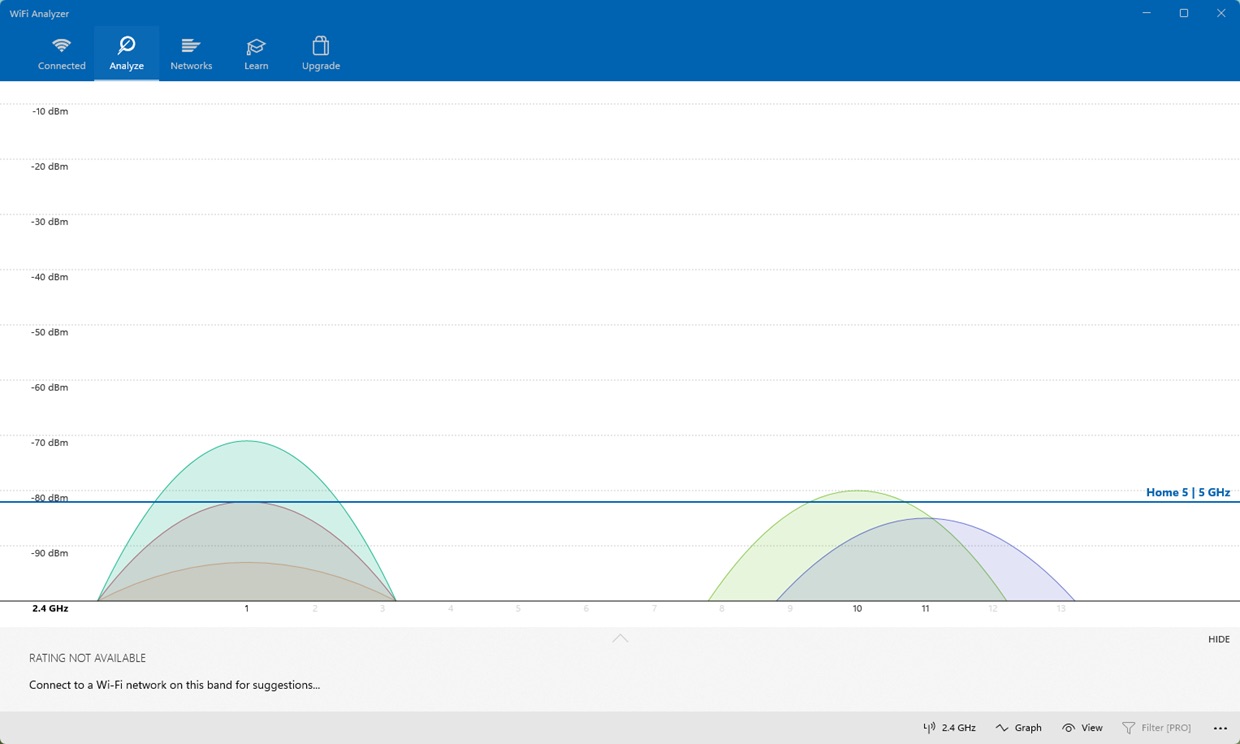Switch bands using the 2.4 GHz toggle

tap(949, 727)
